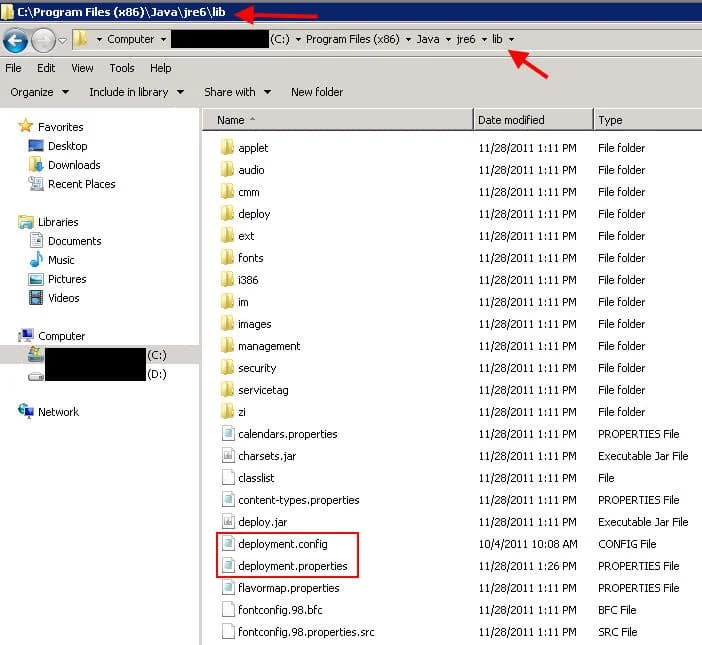Image resolution: width=702 pixels, height=645 pixels.
Task: Click the Network icon in navigation pane
Action: pyautogui.click(x=26, y=411)
